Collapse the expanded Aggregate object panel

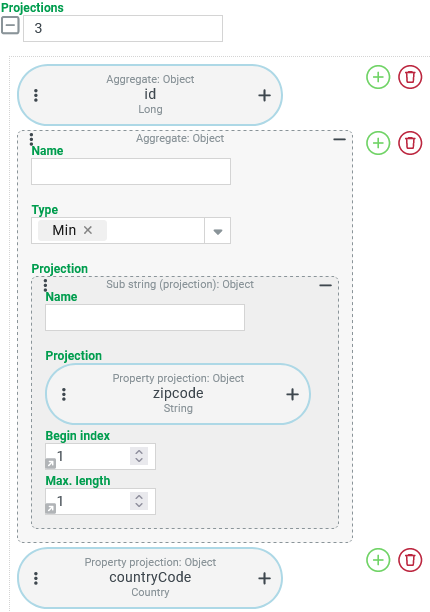(339, 139)
